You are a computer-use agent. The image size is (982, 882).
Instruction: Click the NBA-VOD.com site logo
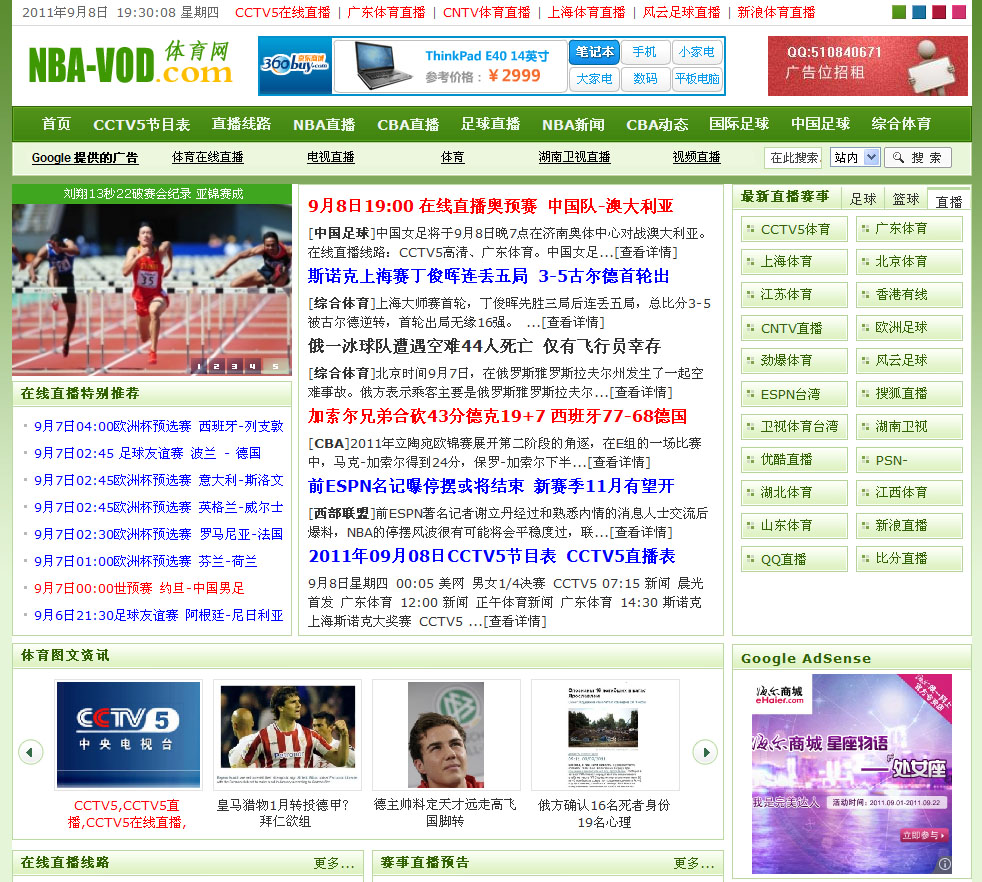click(x=130, y=63)
